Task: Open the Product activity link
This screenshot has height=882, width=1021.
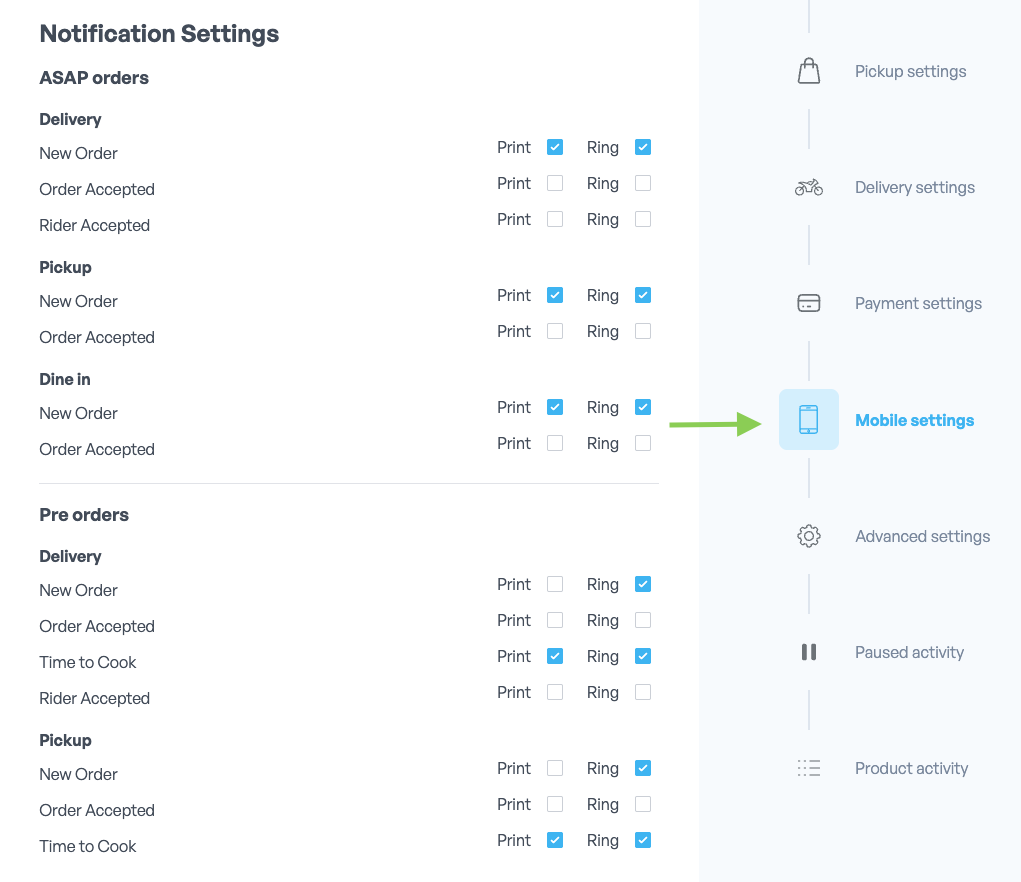Action: 911,768
